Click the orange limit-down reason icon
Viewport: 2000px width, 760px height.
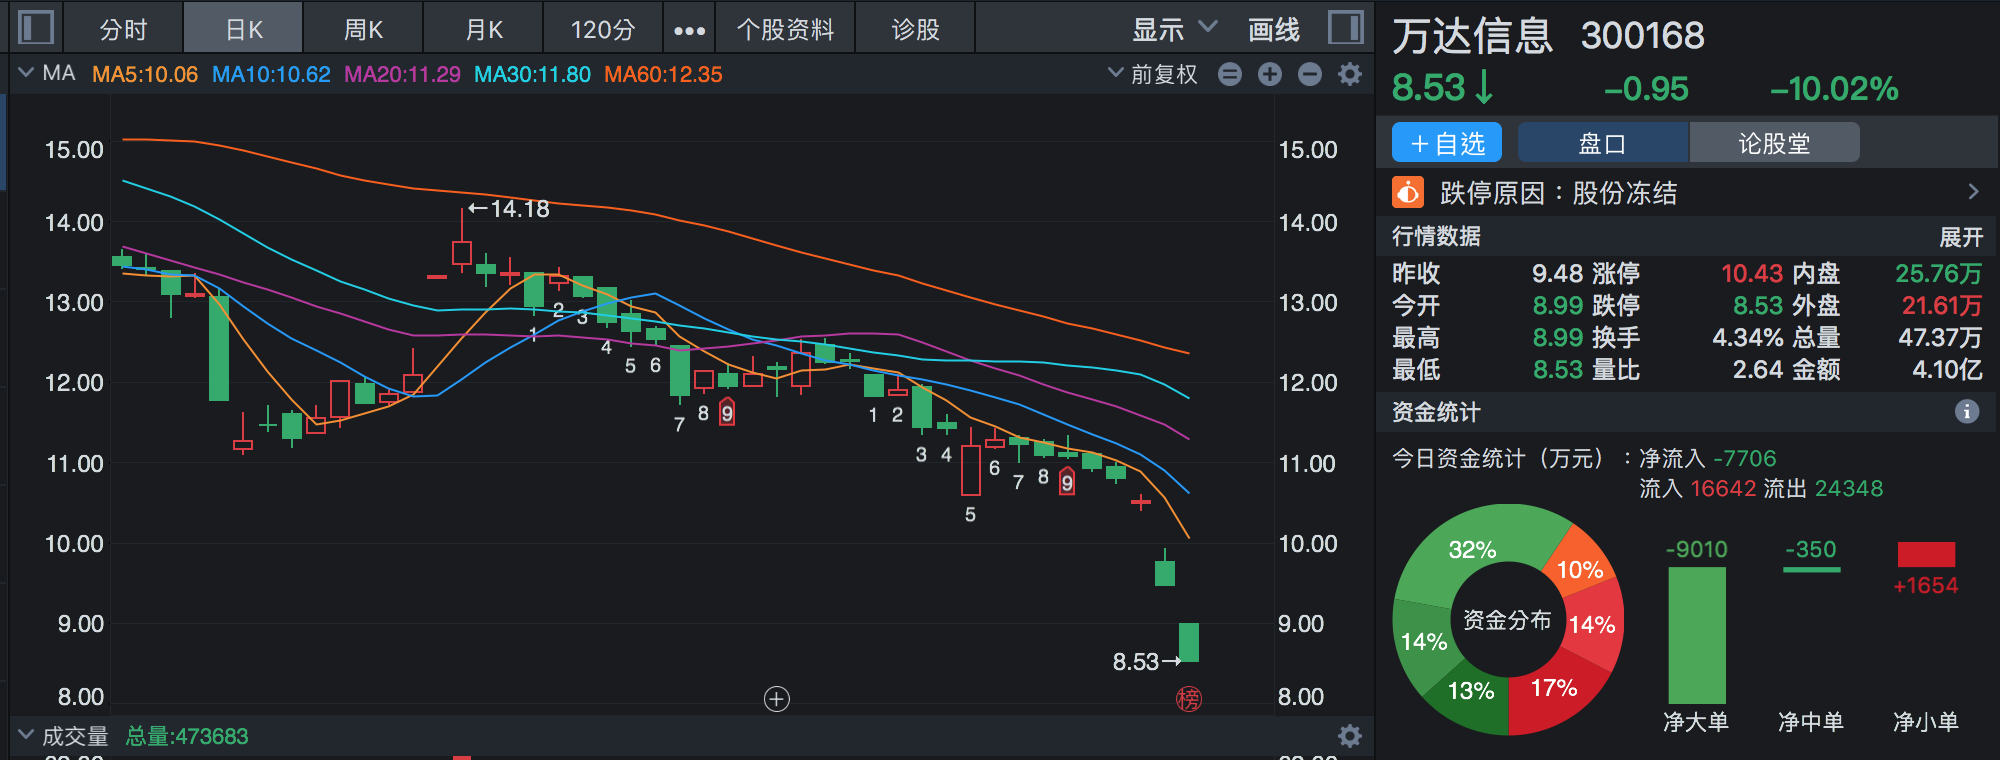[1408, 191]
